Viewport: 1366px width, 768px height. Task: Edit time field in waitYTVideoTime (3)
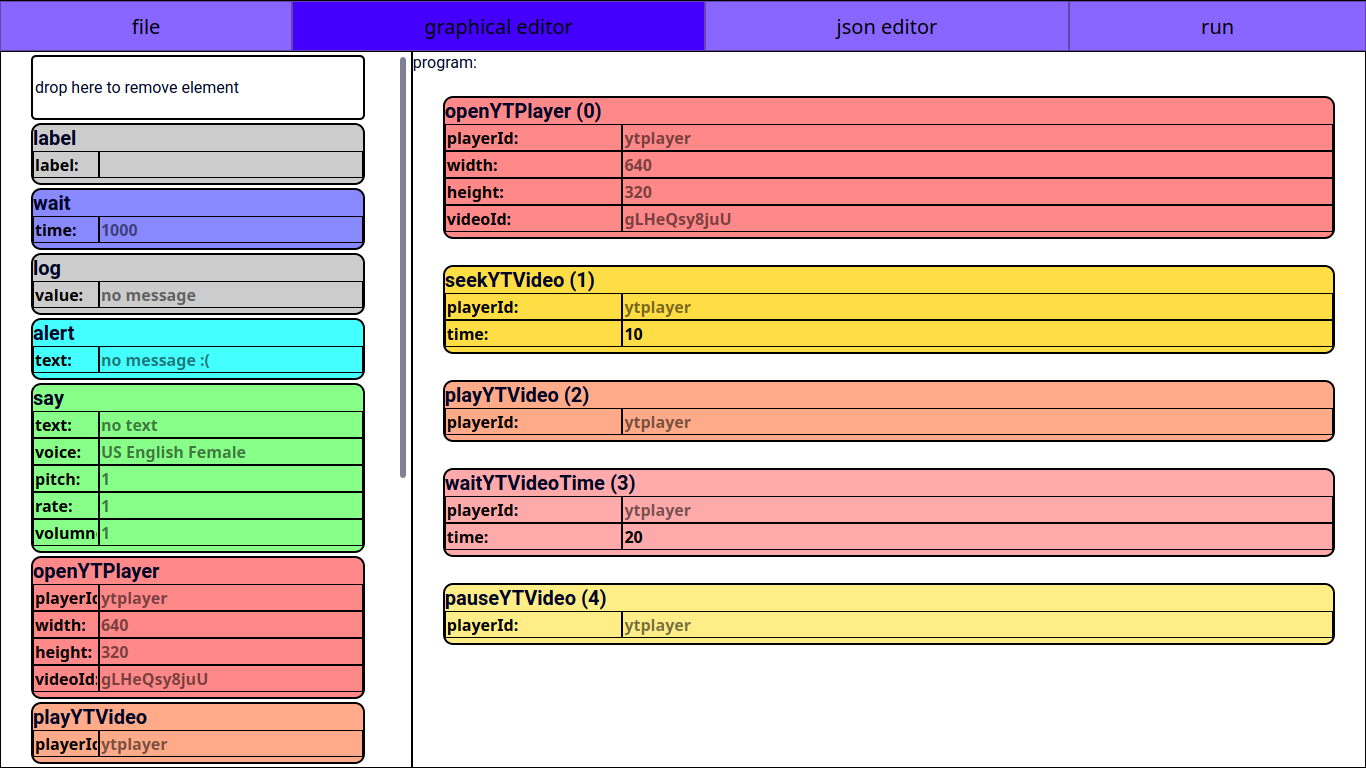pyautogui.click(x=976, y=538)
